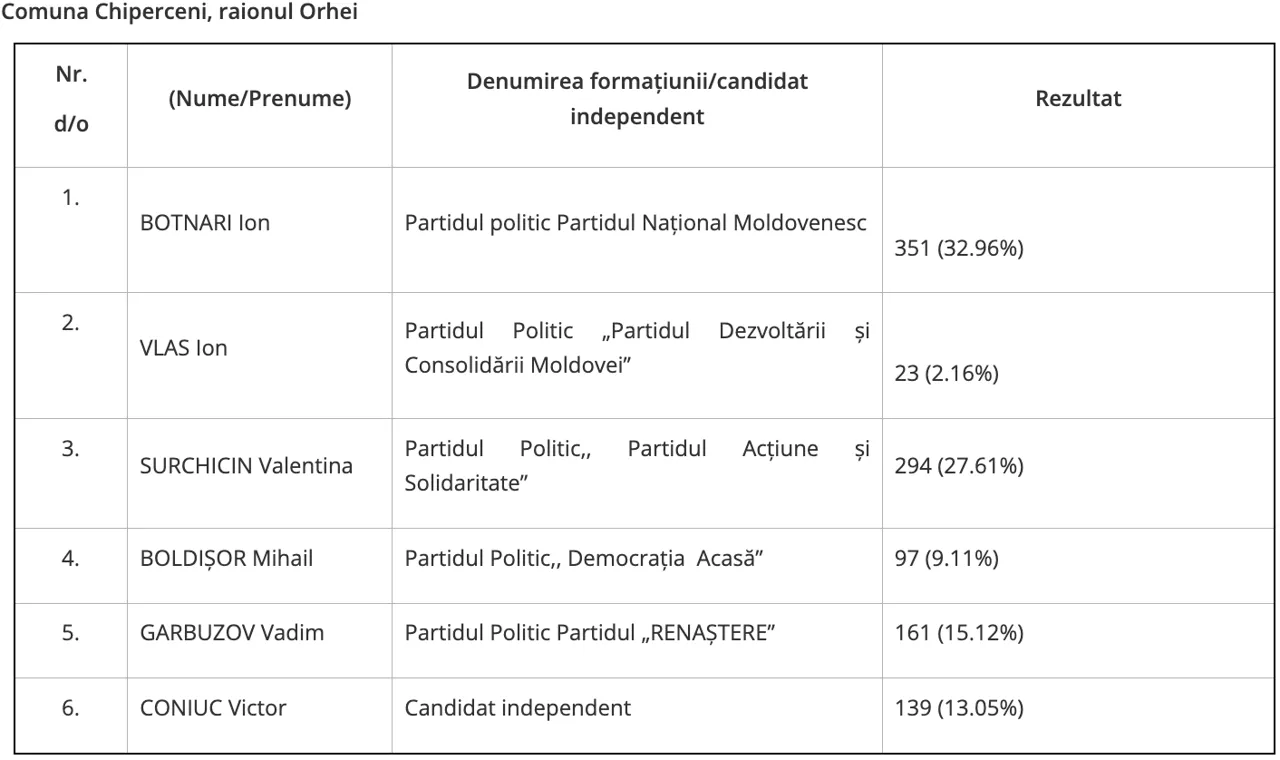Click candidate name GARBUZOV Vadim
The image size is (1280, 760).
(x=232, y=634)
